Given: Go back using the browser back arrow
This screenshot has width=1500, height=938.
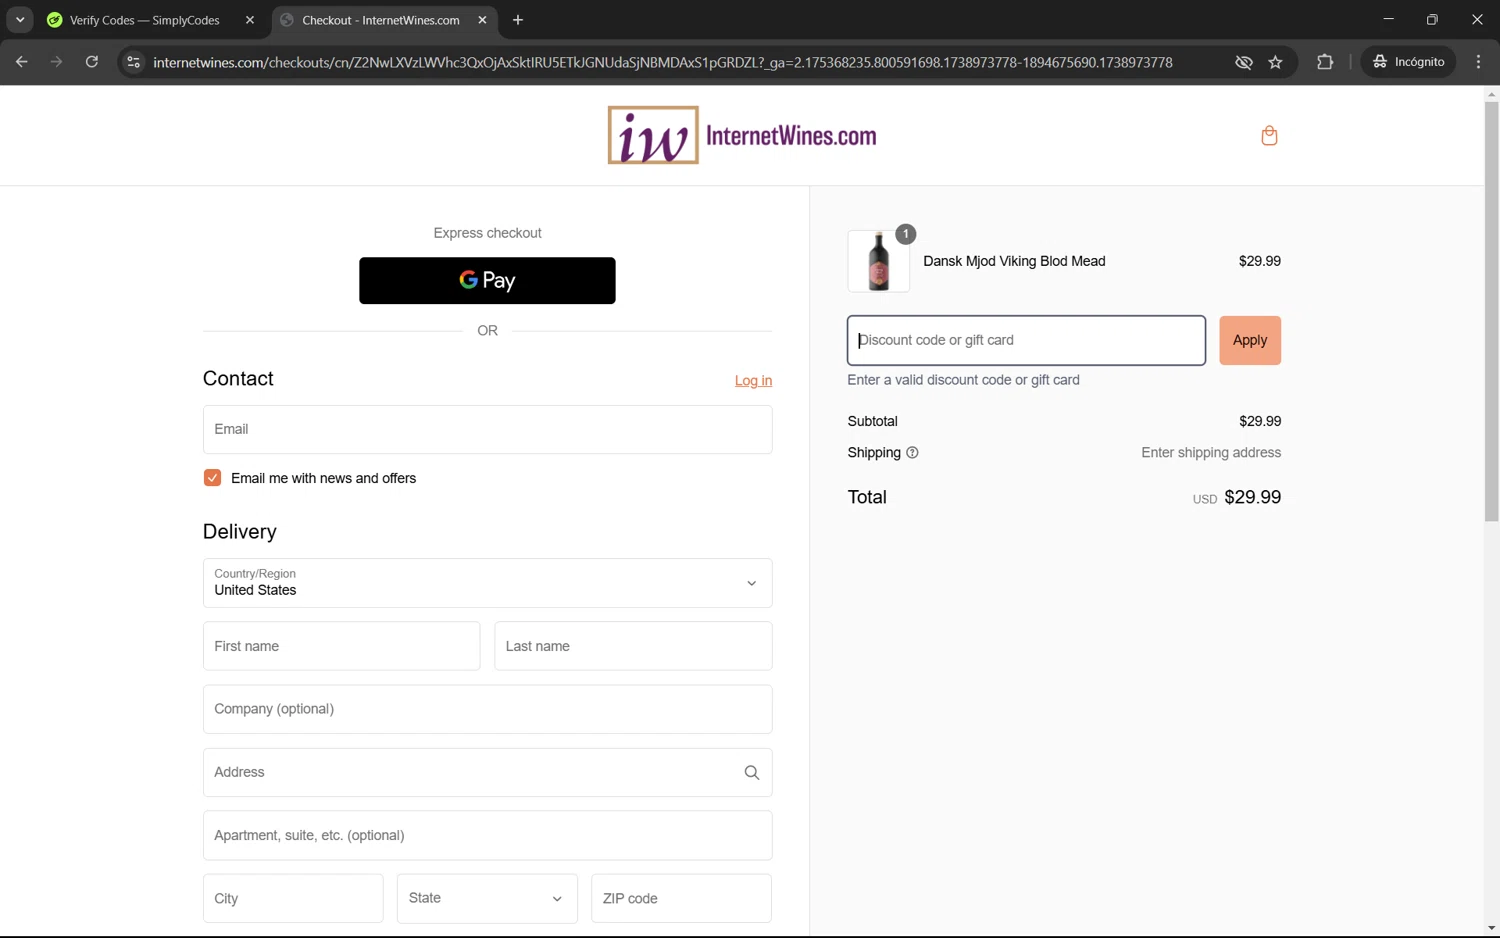Looking at the screenshot, I should pos(21,62).
